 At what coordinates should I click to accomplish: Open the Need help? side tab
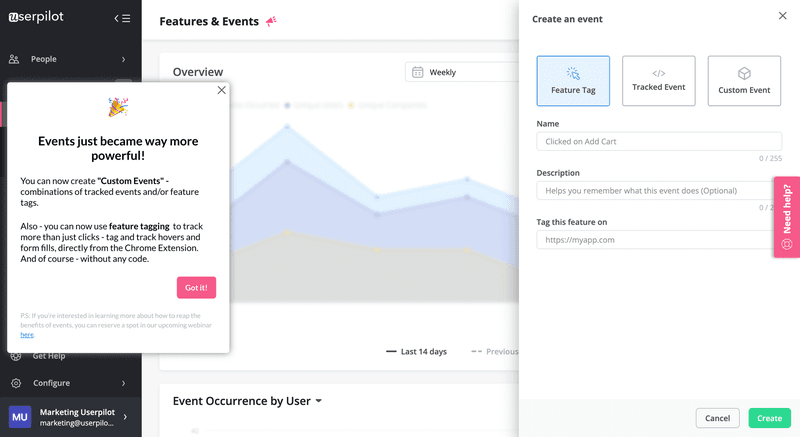pos(787,217)
